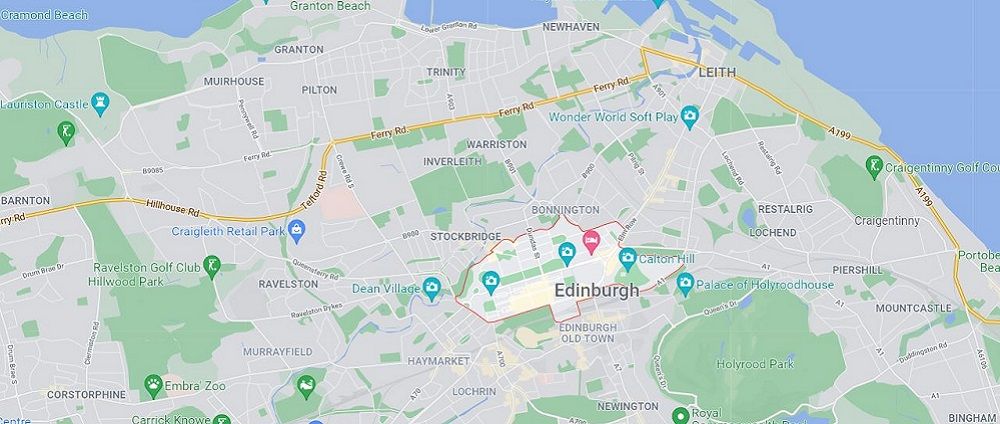Click the Ravelston Golf Club golf icon
Viewport: 1000px width, 424px height.
[x=211, y=266]
